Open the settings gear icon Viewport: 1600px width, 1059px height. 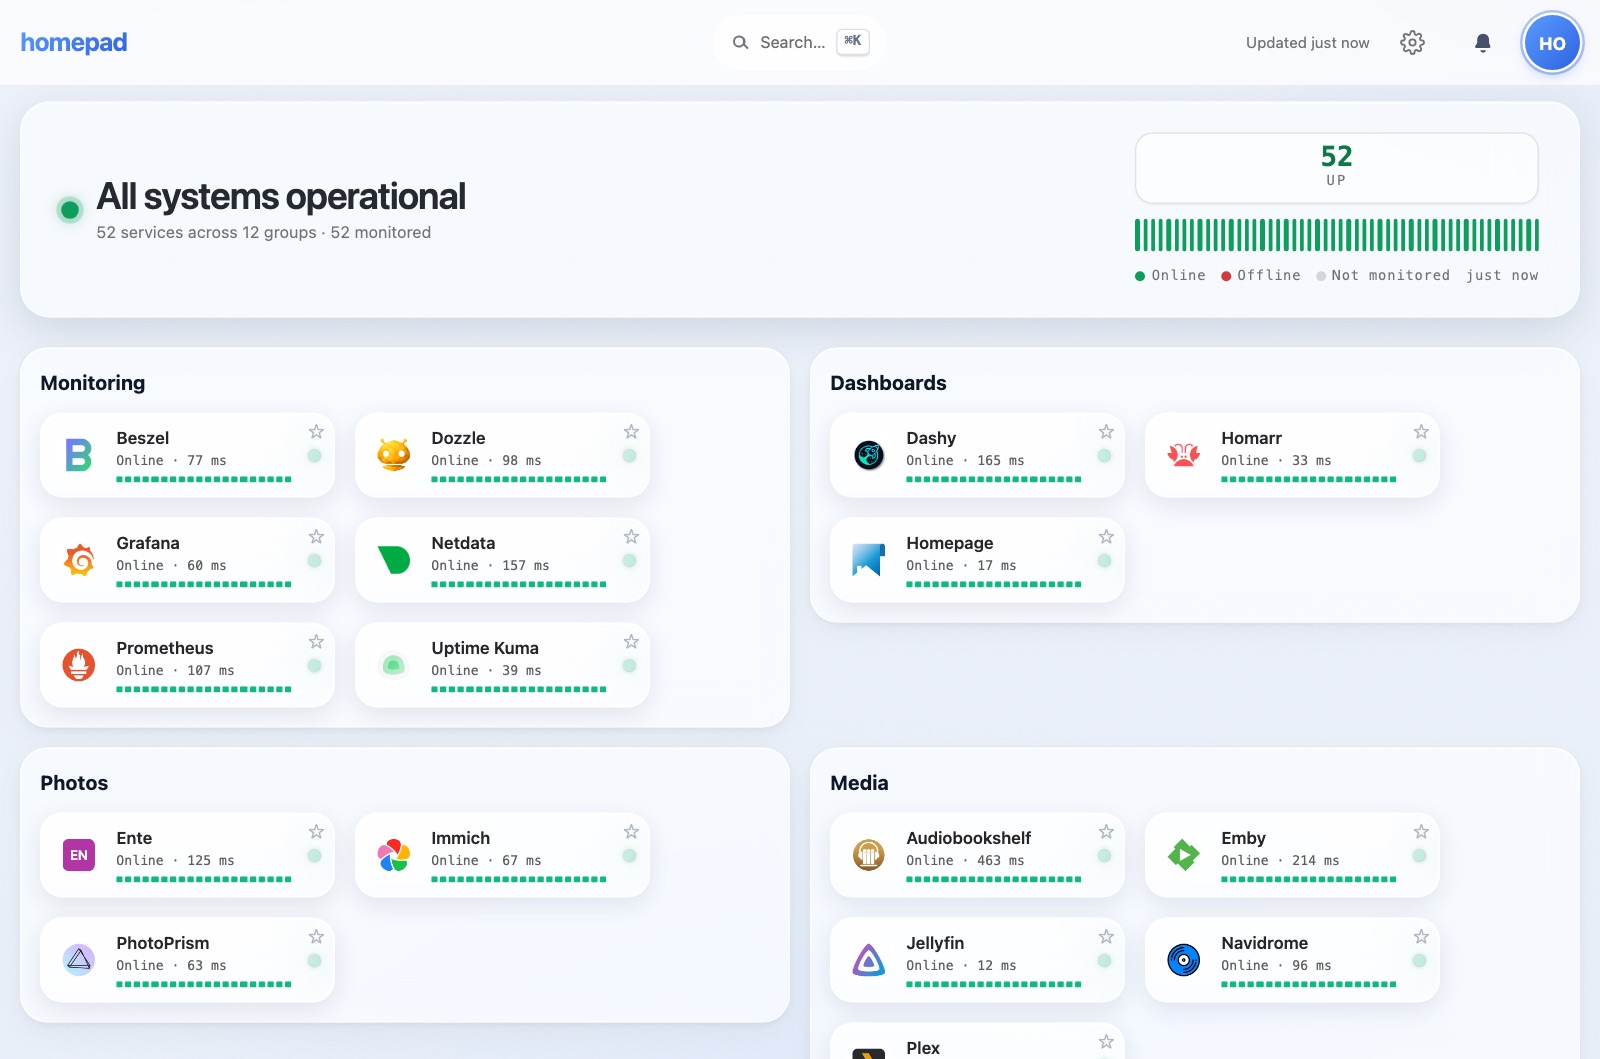(x=1412, y=43)
